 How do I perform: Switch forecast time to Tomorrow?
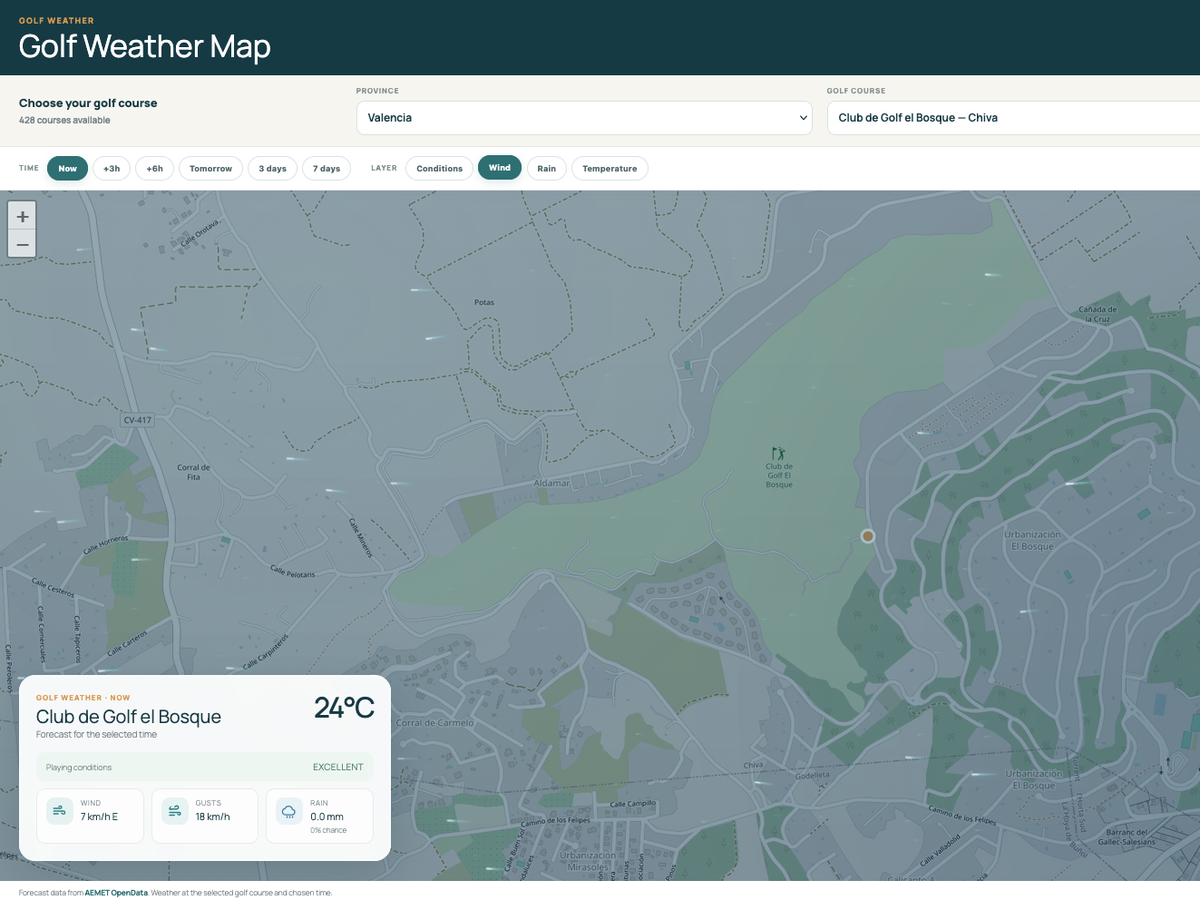pyautogui.click(x=211, y=168)
